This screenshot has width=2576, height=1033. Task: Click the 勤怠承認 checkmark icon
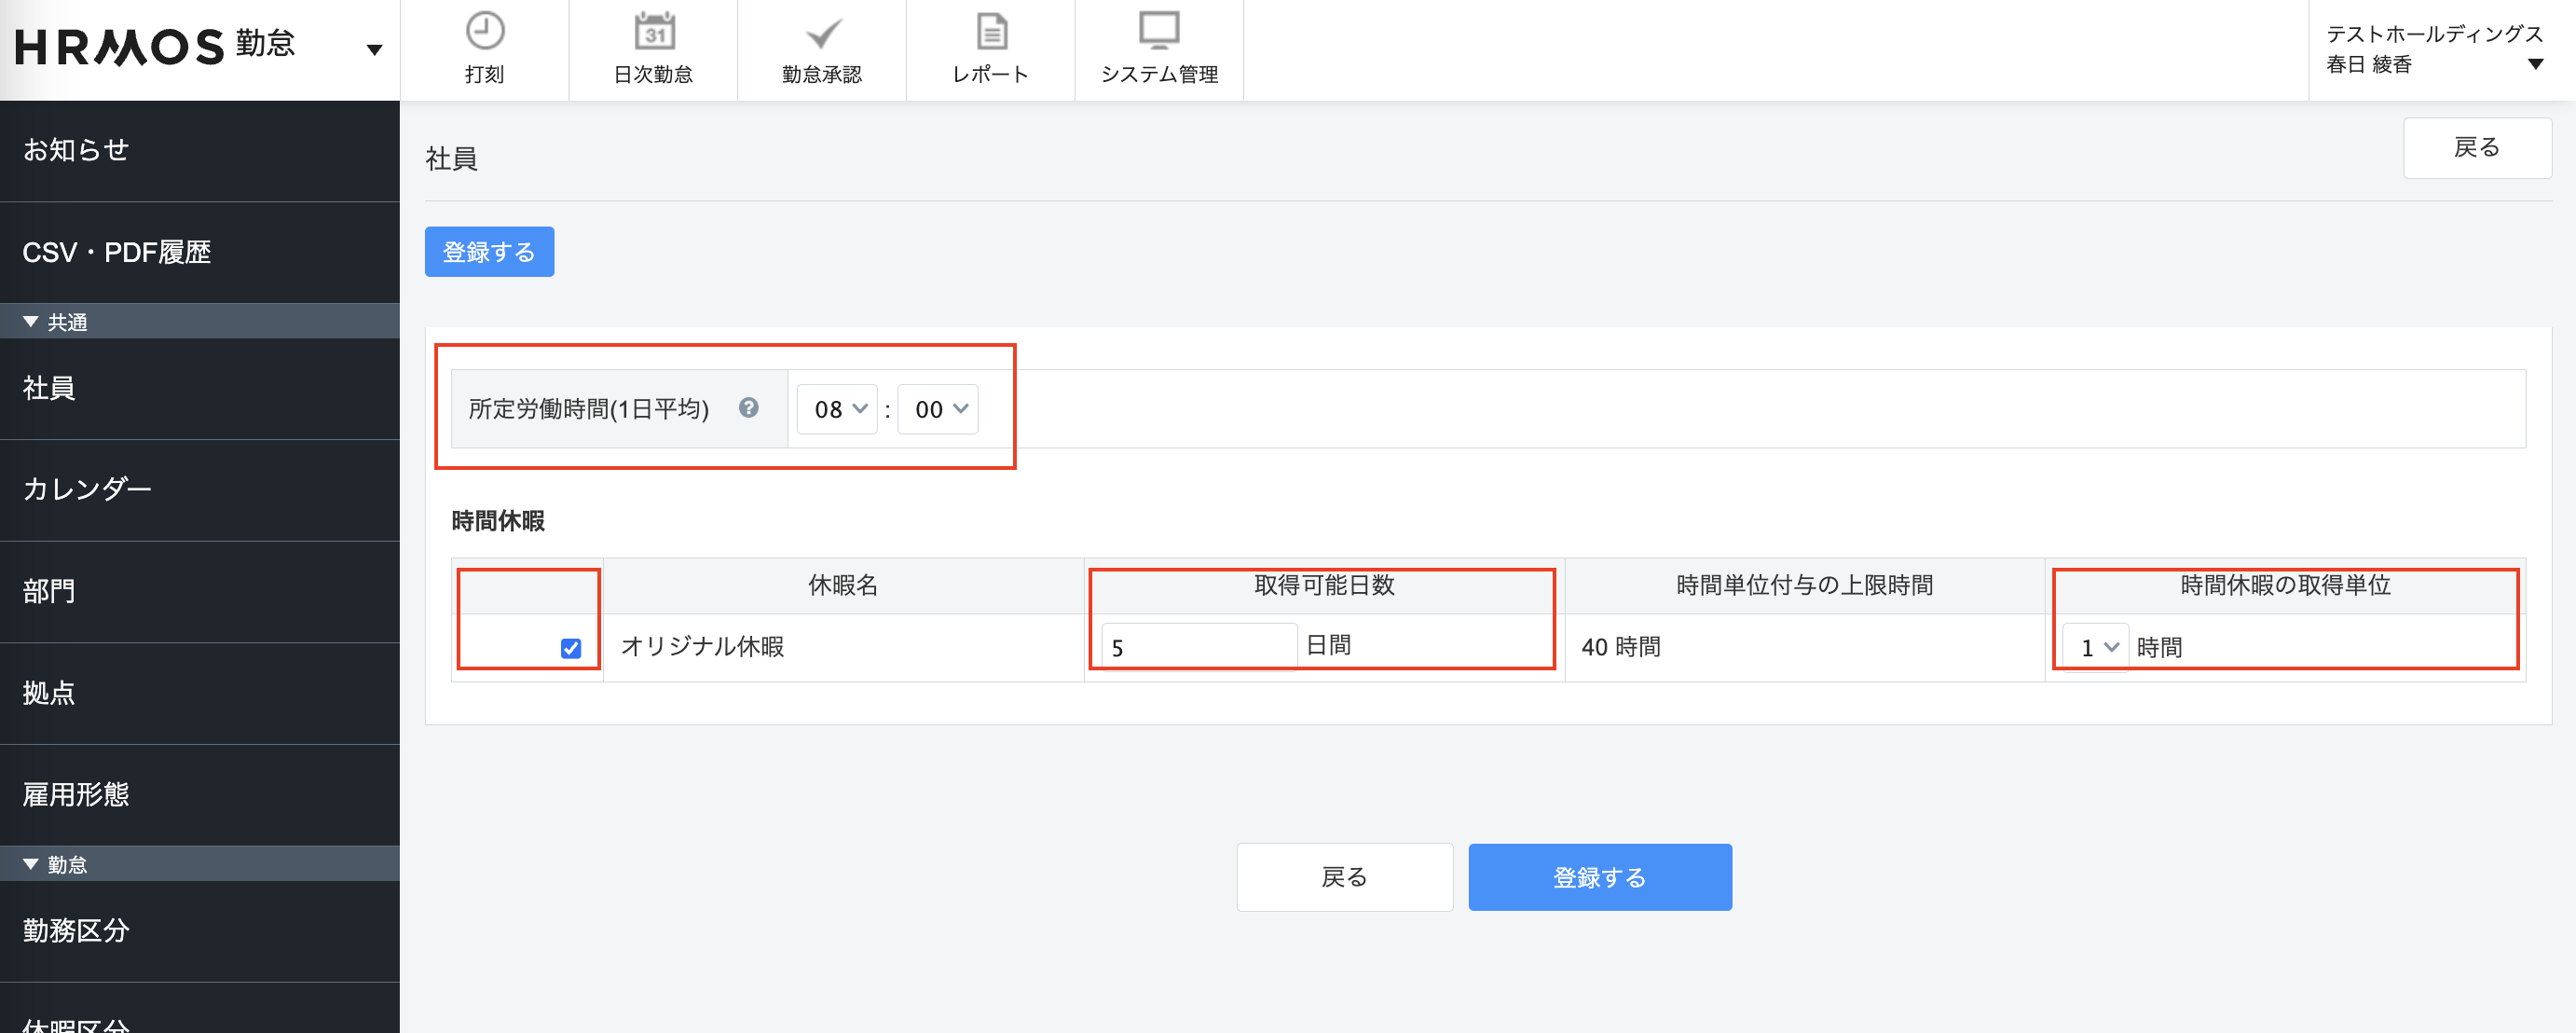click(822, 32)
